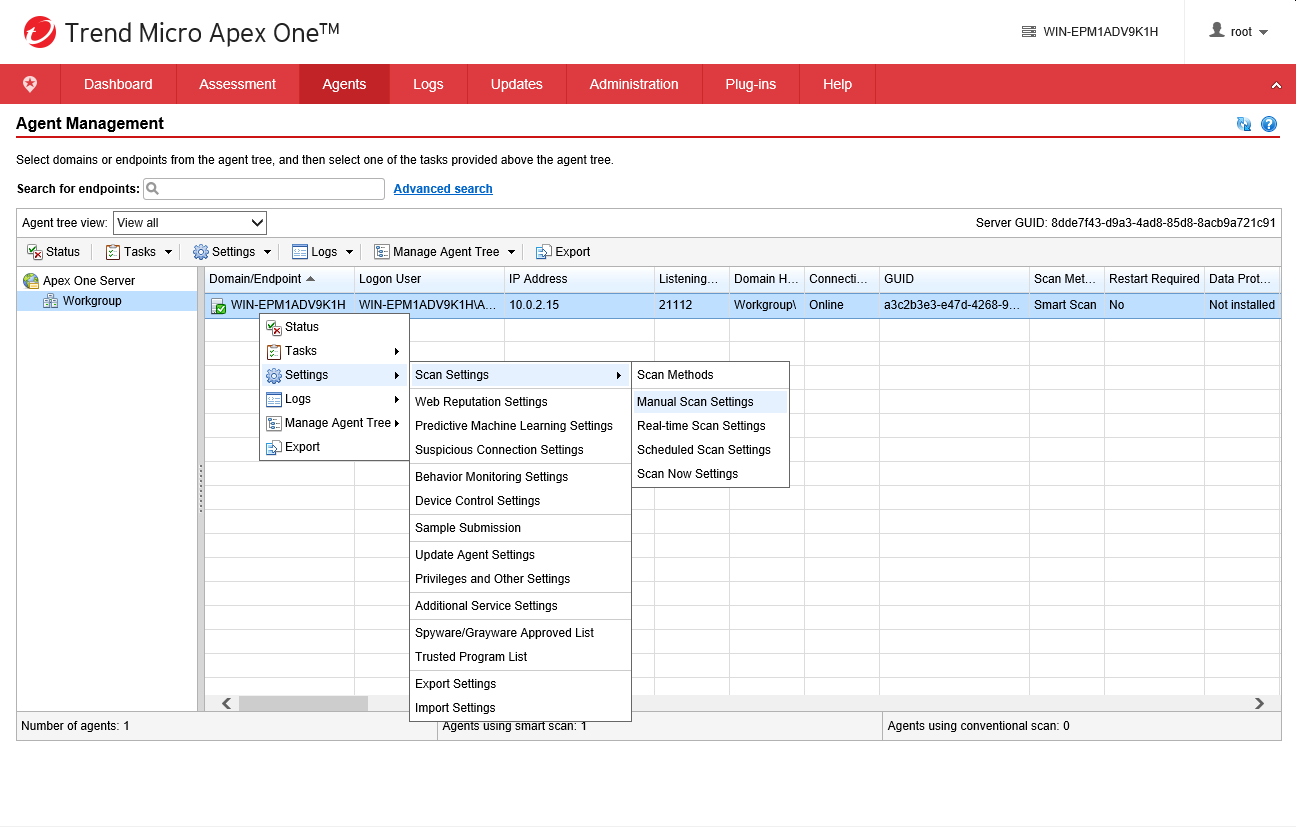This screenshot has height=827, width=1296.
Task: Click the Tasks clipboard icon in toolbar
Action: (x=113, y=252)
